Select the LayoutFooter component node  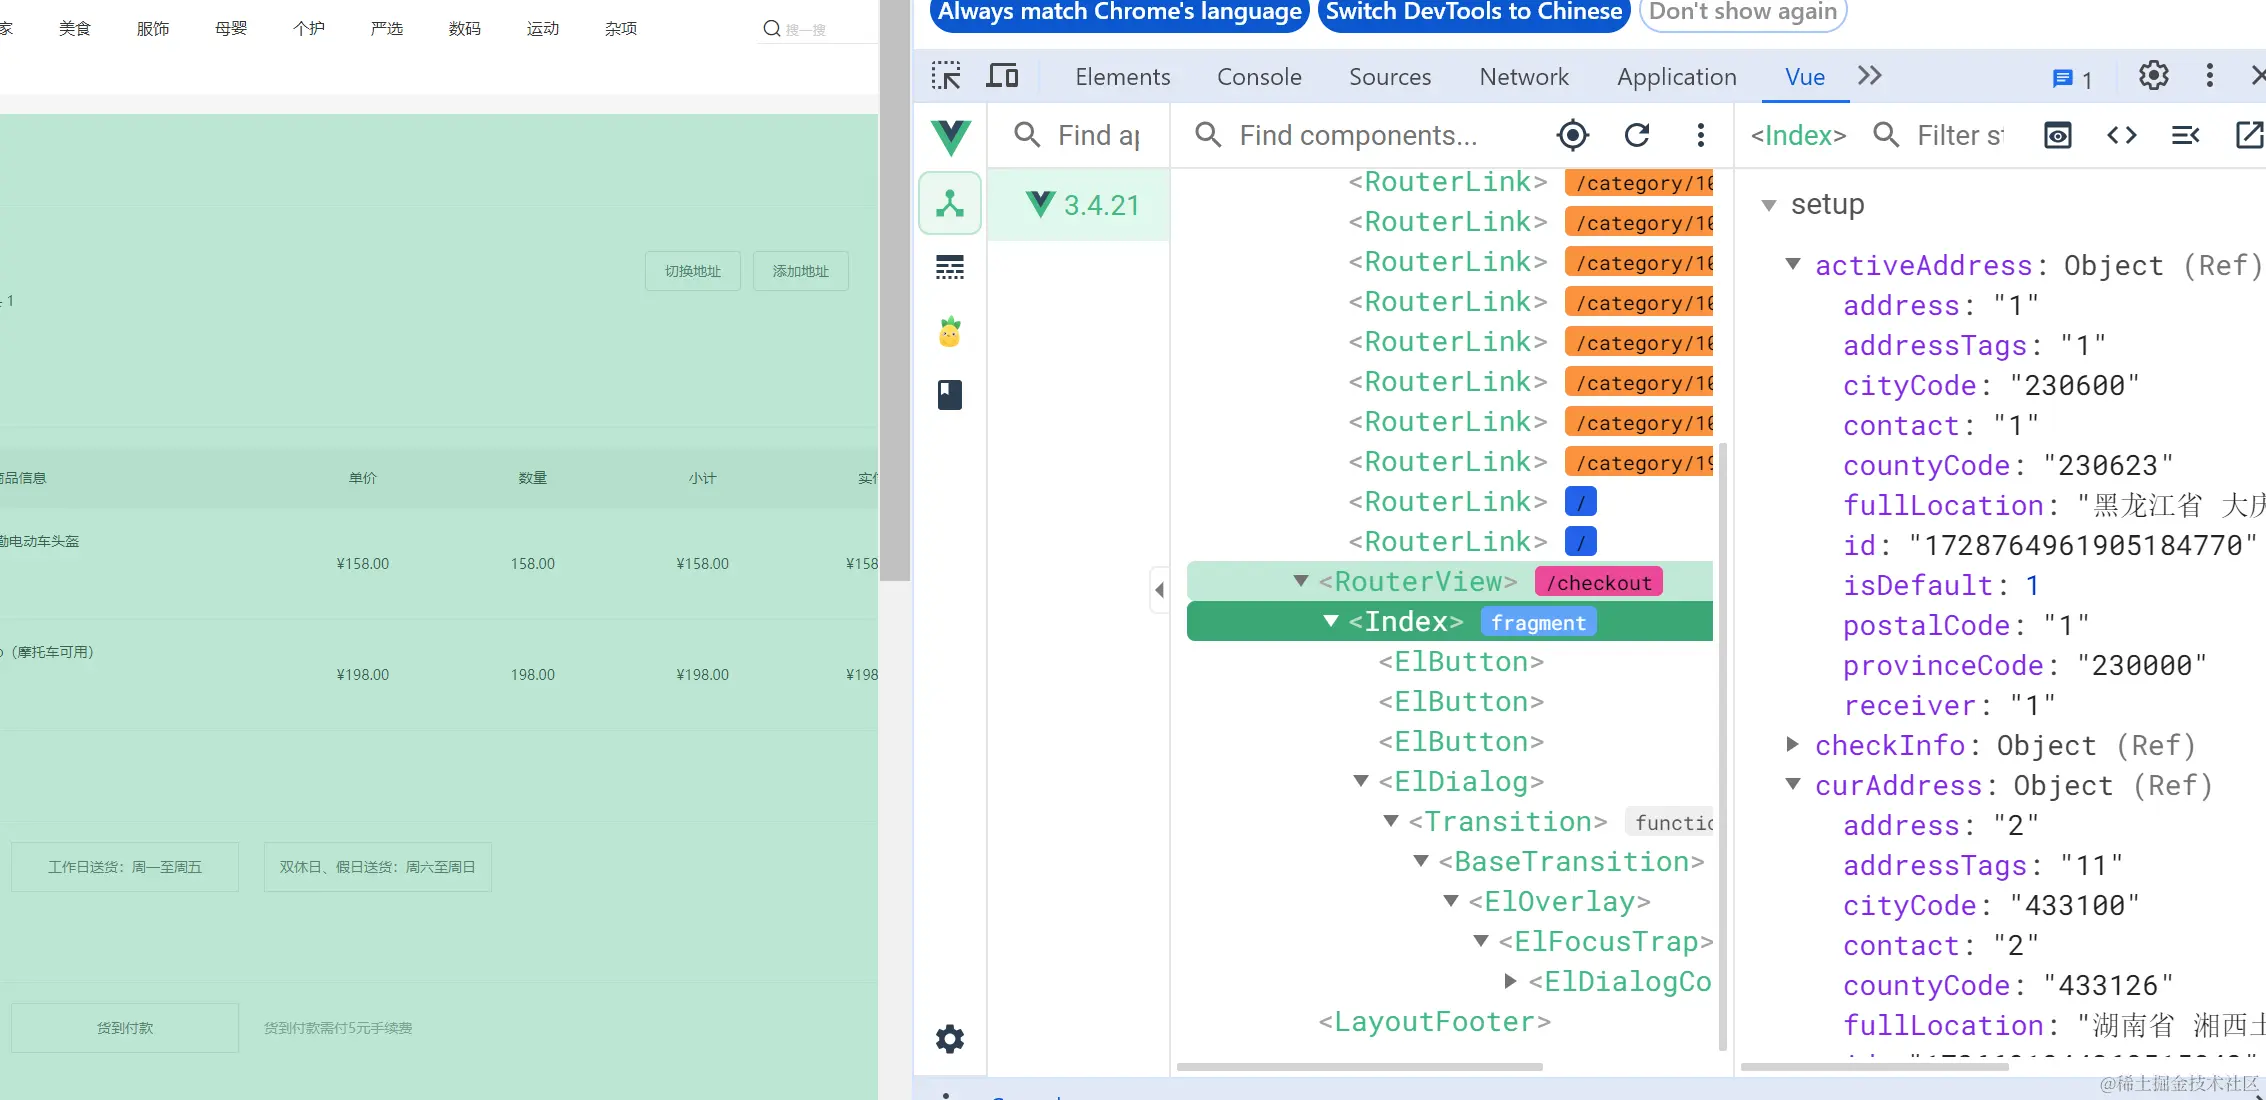point(1435,1022)
